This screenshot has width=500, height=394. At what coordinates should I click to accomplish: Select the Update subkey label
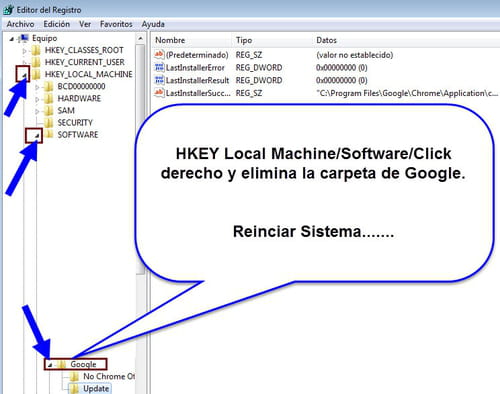(x=96, y=389)
